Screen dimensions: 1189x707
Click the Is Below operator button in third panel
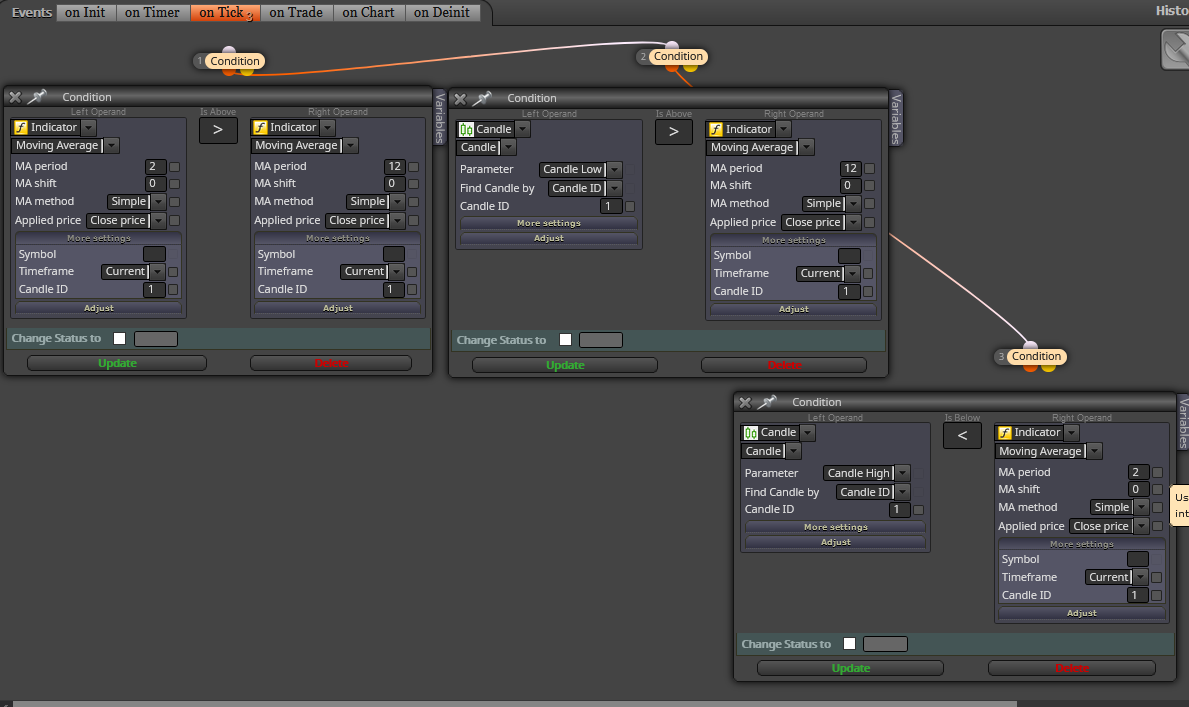(962, 435)
